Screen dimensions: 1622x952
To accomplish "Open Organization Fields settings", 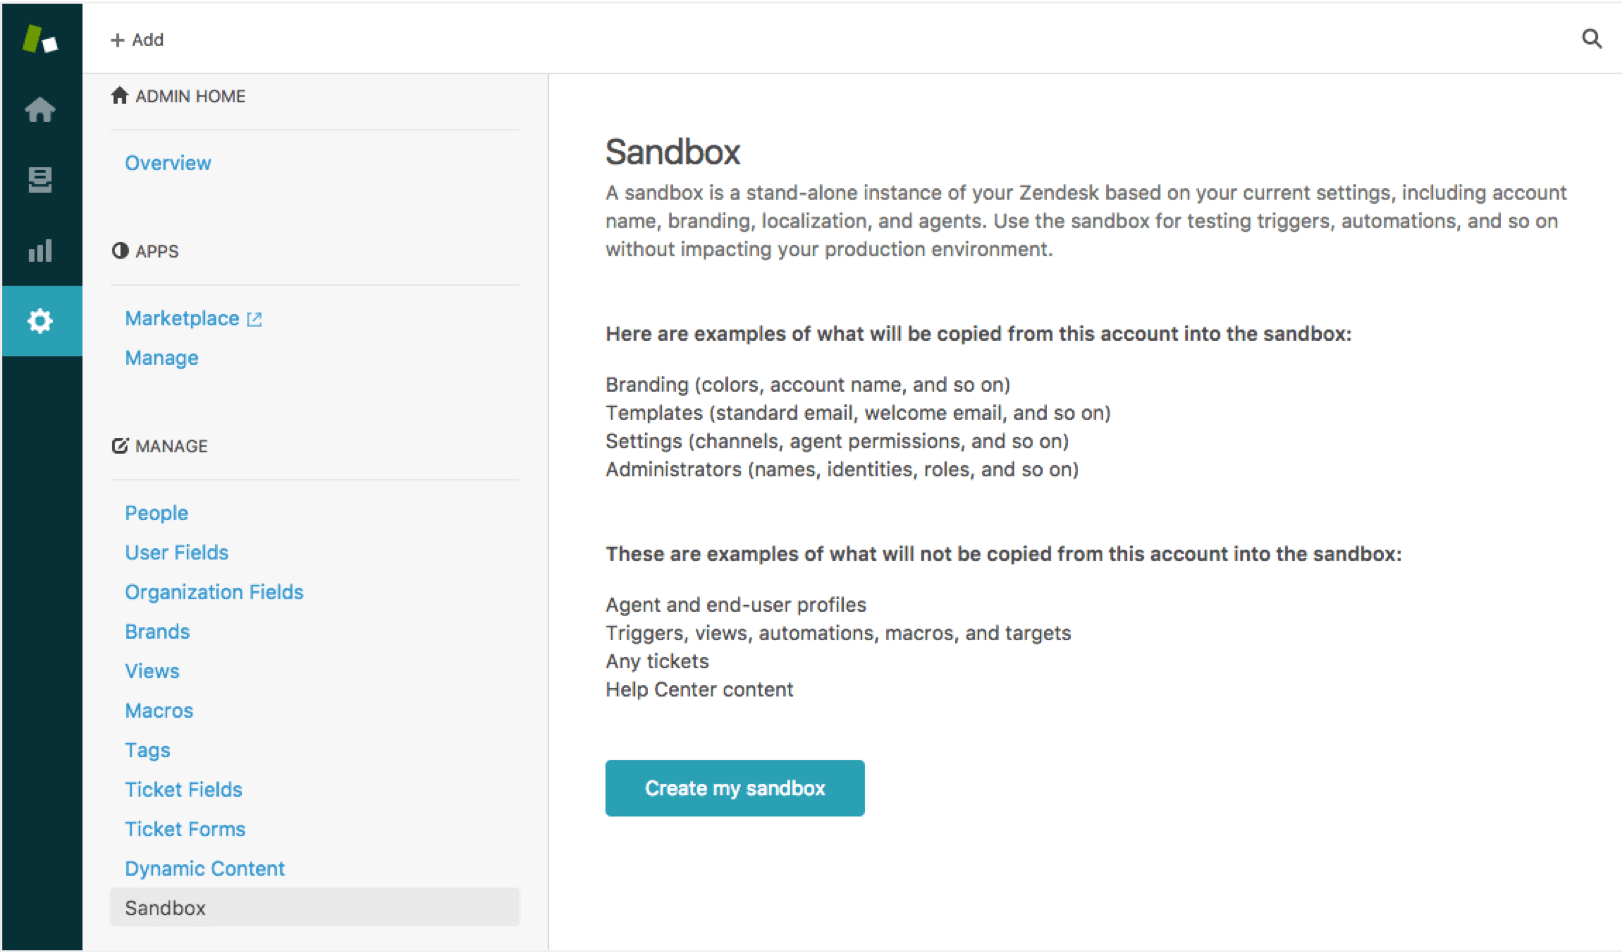I will [x=214, y=592].
